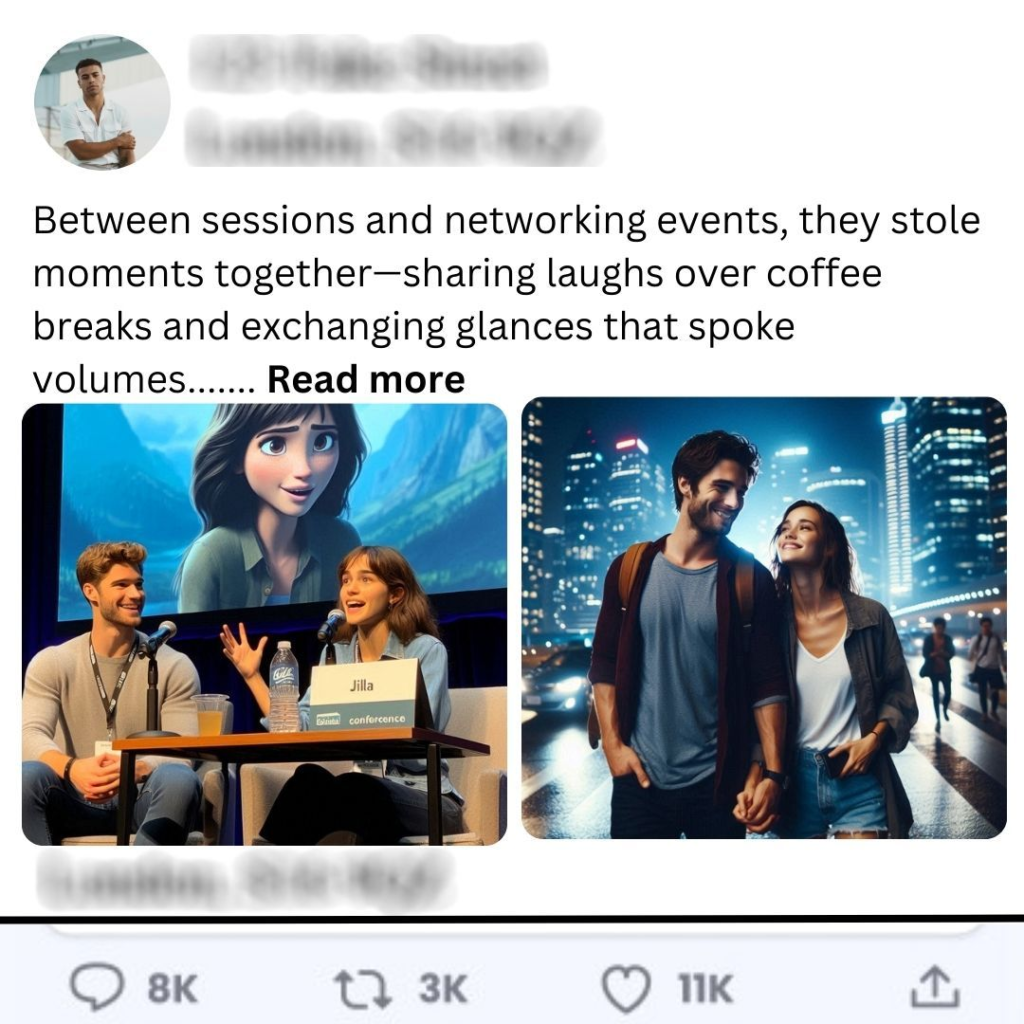
Task: Click the share upload icon
Action: pyautogui.click(x=935, y=987)
